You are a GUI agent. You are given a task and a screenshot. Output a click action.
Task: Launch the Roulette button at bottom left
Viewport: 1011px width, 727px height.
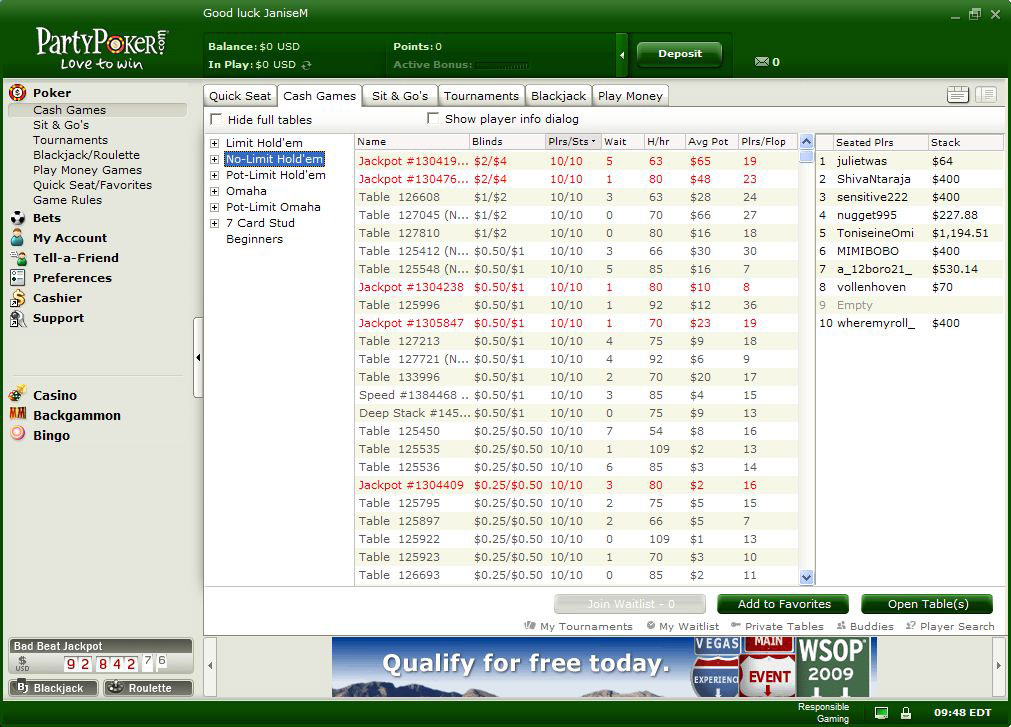[148, 688]
